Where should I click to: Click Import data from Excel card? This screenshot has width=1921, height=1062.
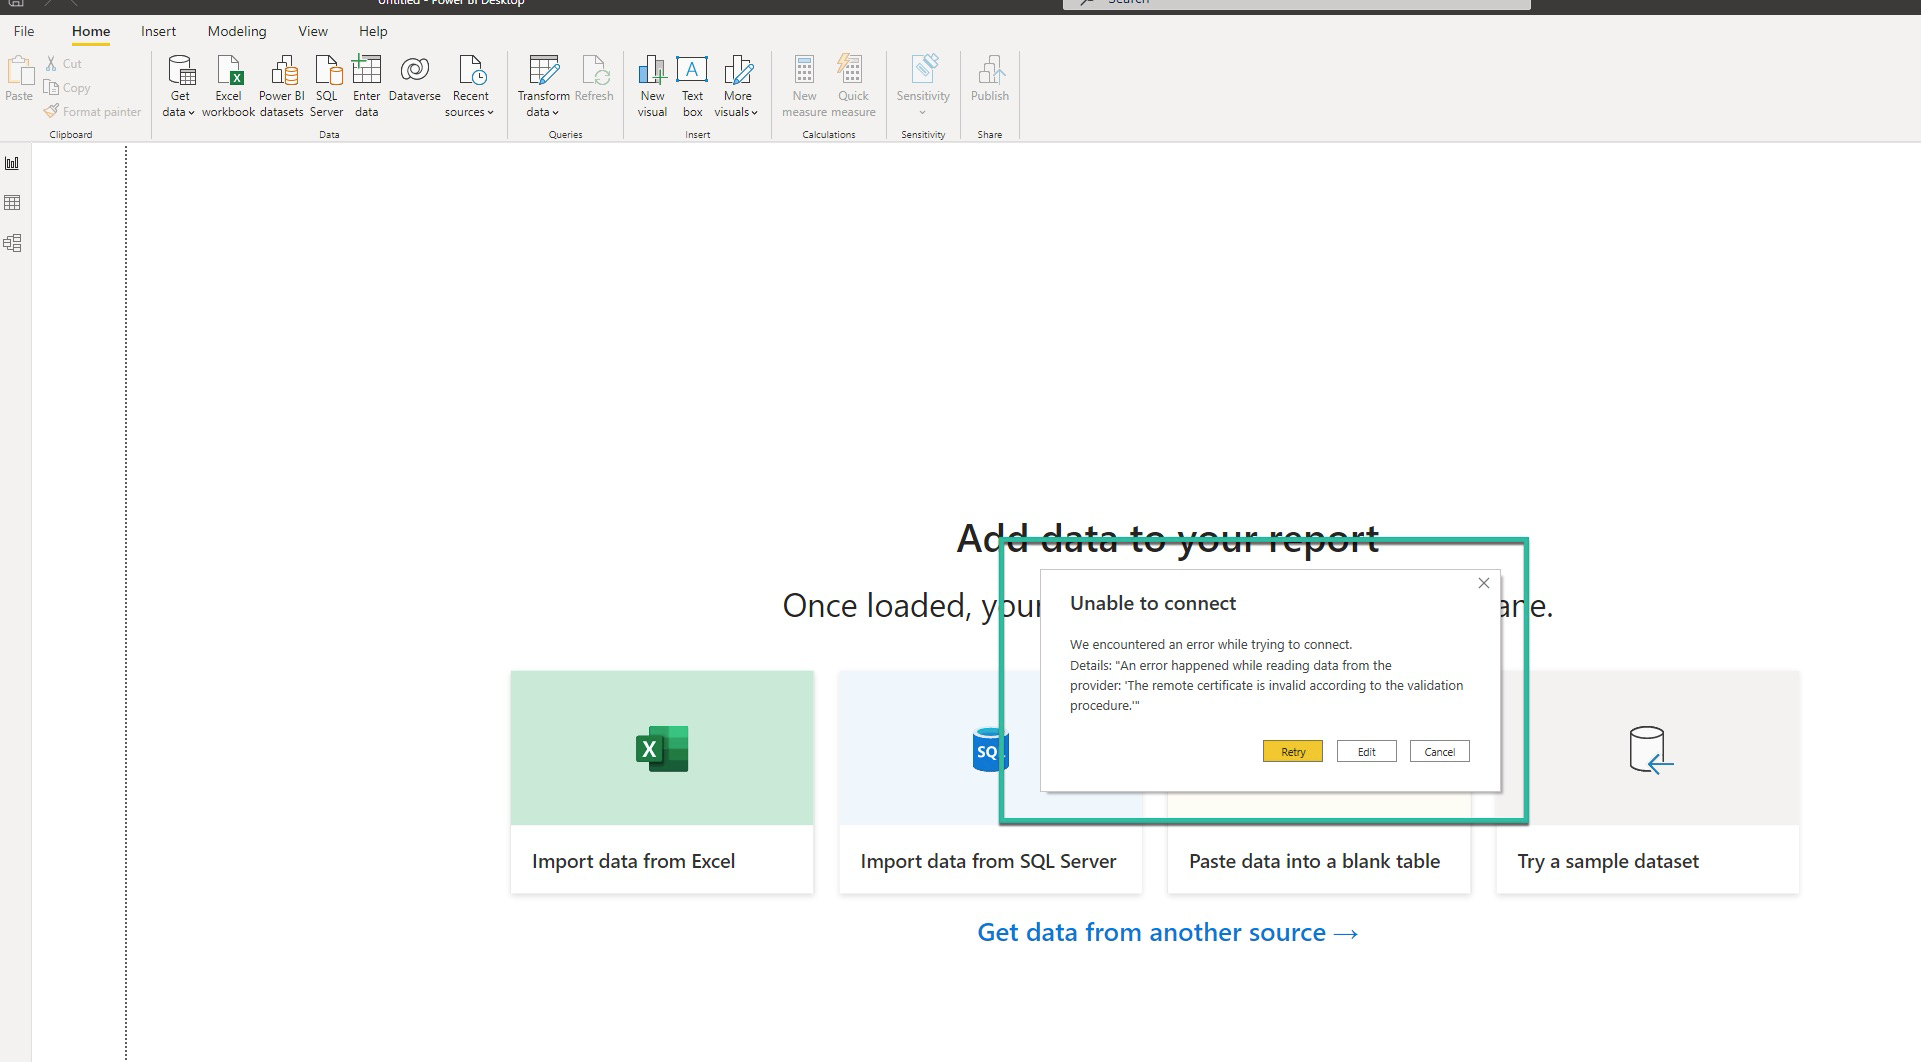click(662, 782)
